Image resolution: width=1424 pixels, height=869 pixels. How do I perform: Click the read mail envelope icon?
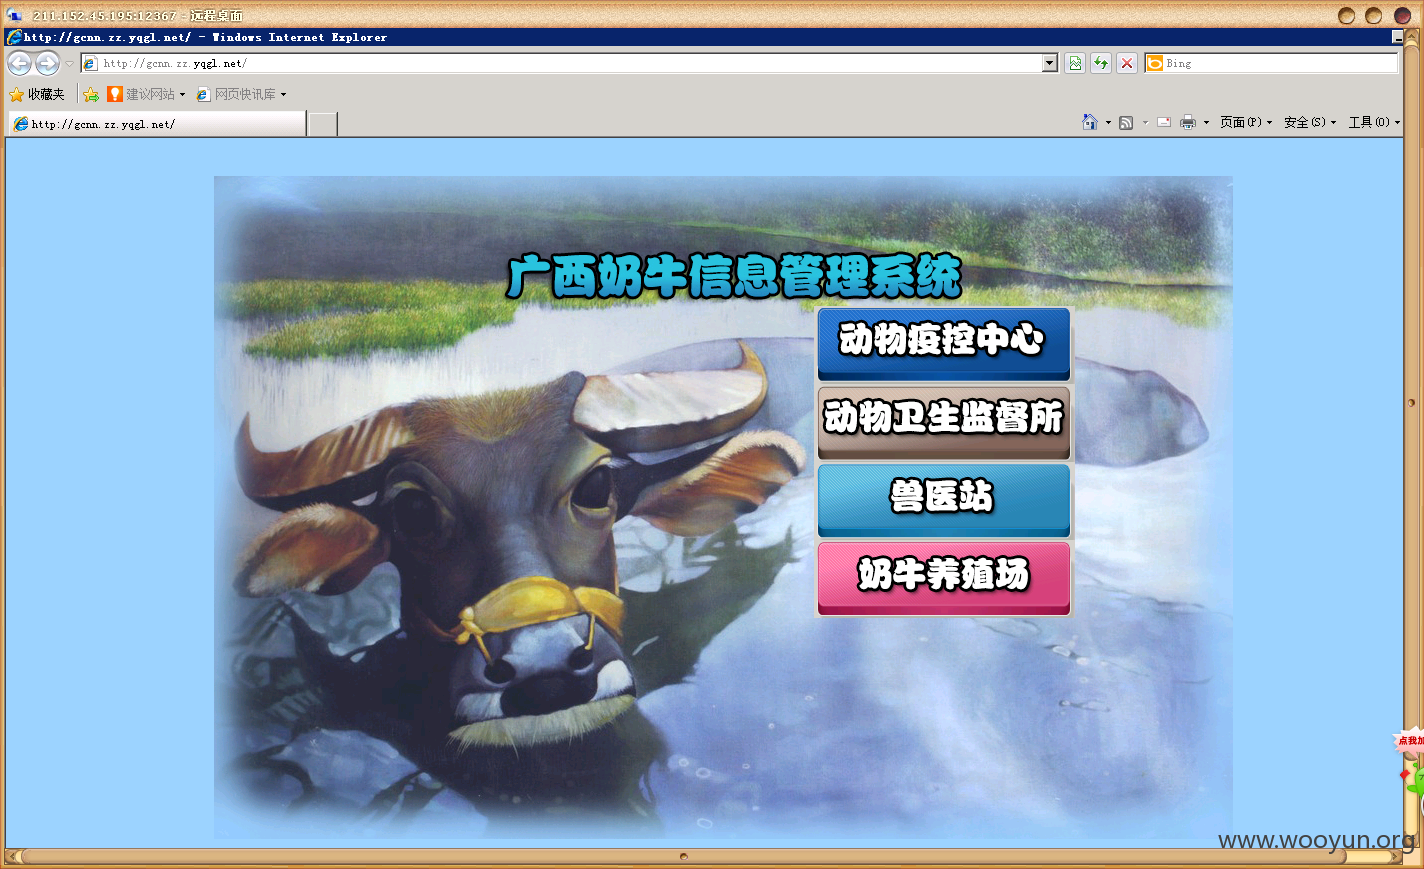(1164, 122)
